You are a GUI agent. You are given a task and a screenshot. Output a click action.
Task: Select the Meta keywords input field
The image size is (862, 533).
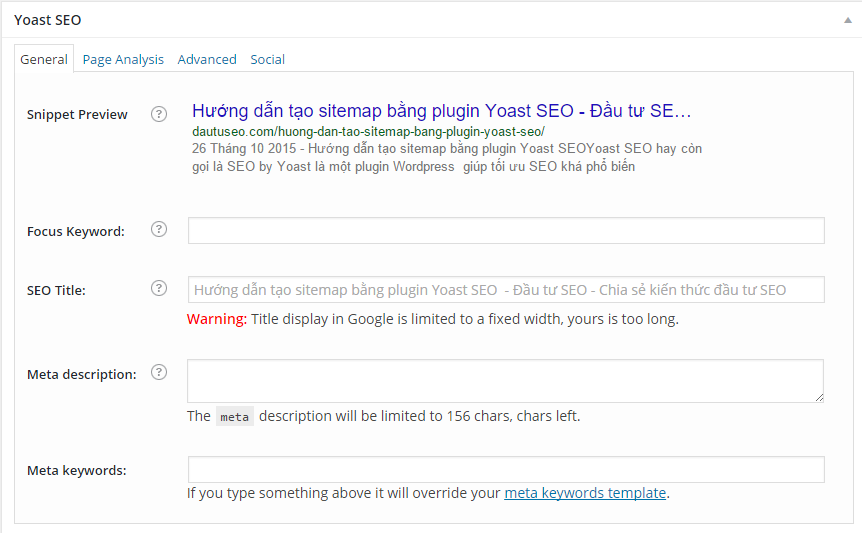[506, 470]
